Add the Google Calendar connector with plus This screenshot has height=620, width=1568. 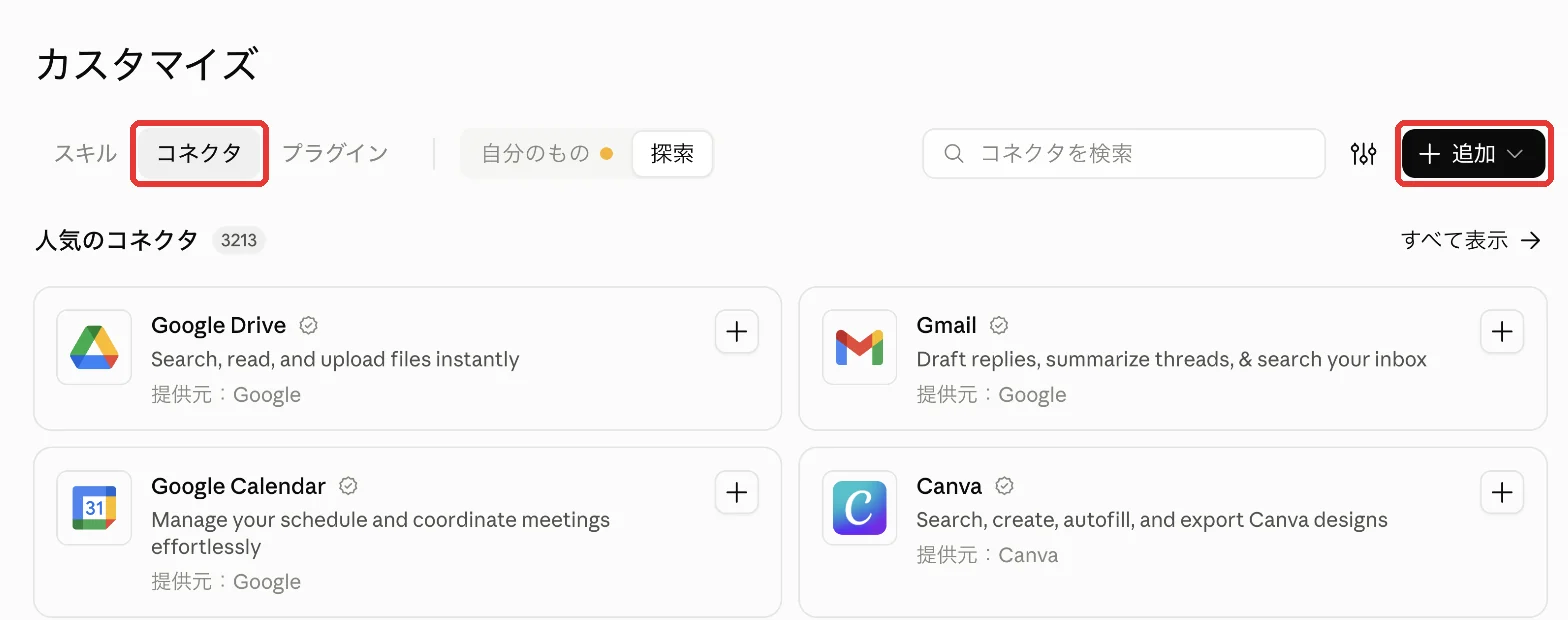(x=737, y=493)
